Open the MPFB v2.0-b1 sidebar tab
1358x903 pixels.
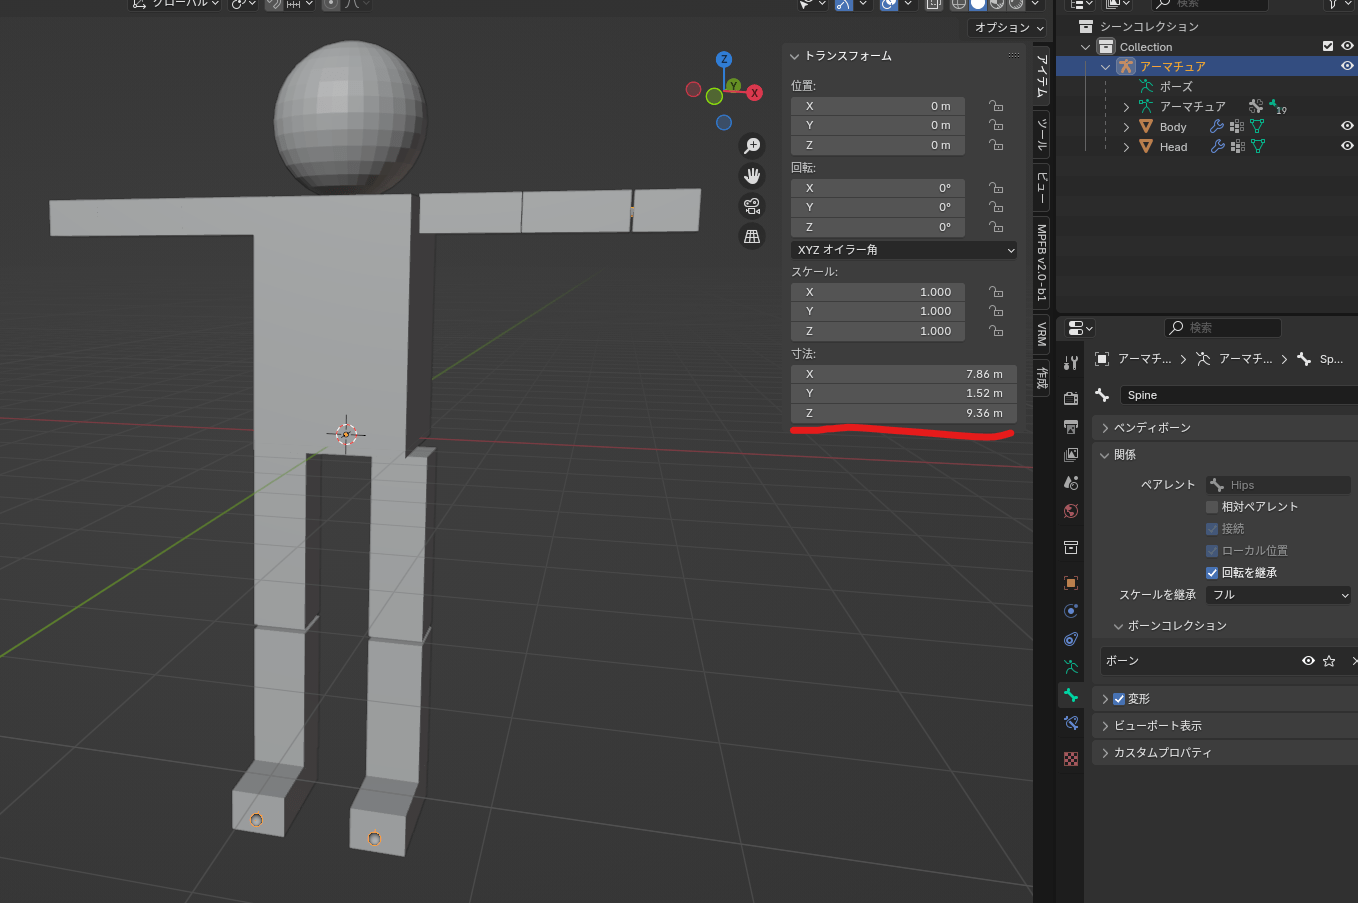[1041, 262]
